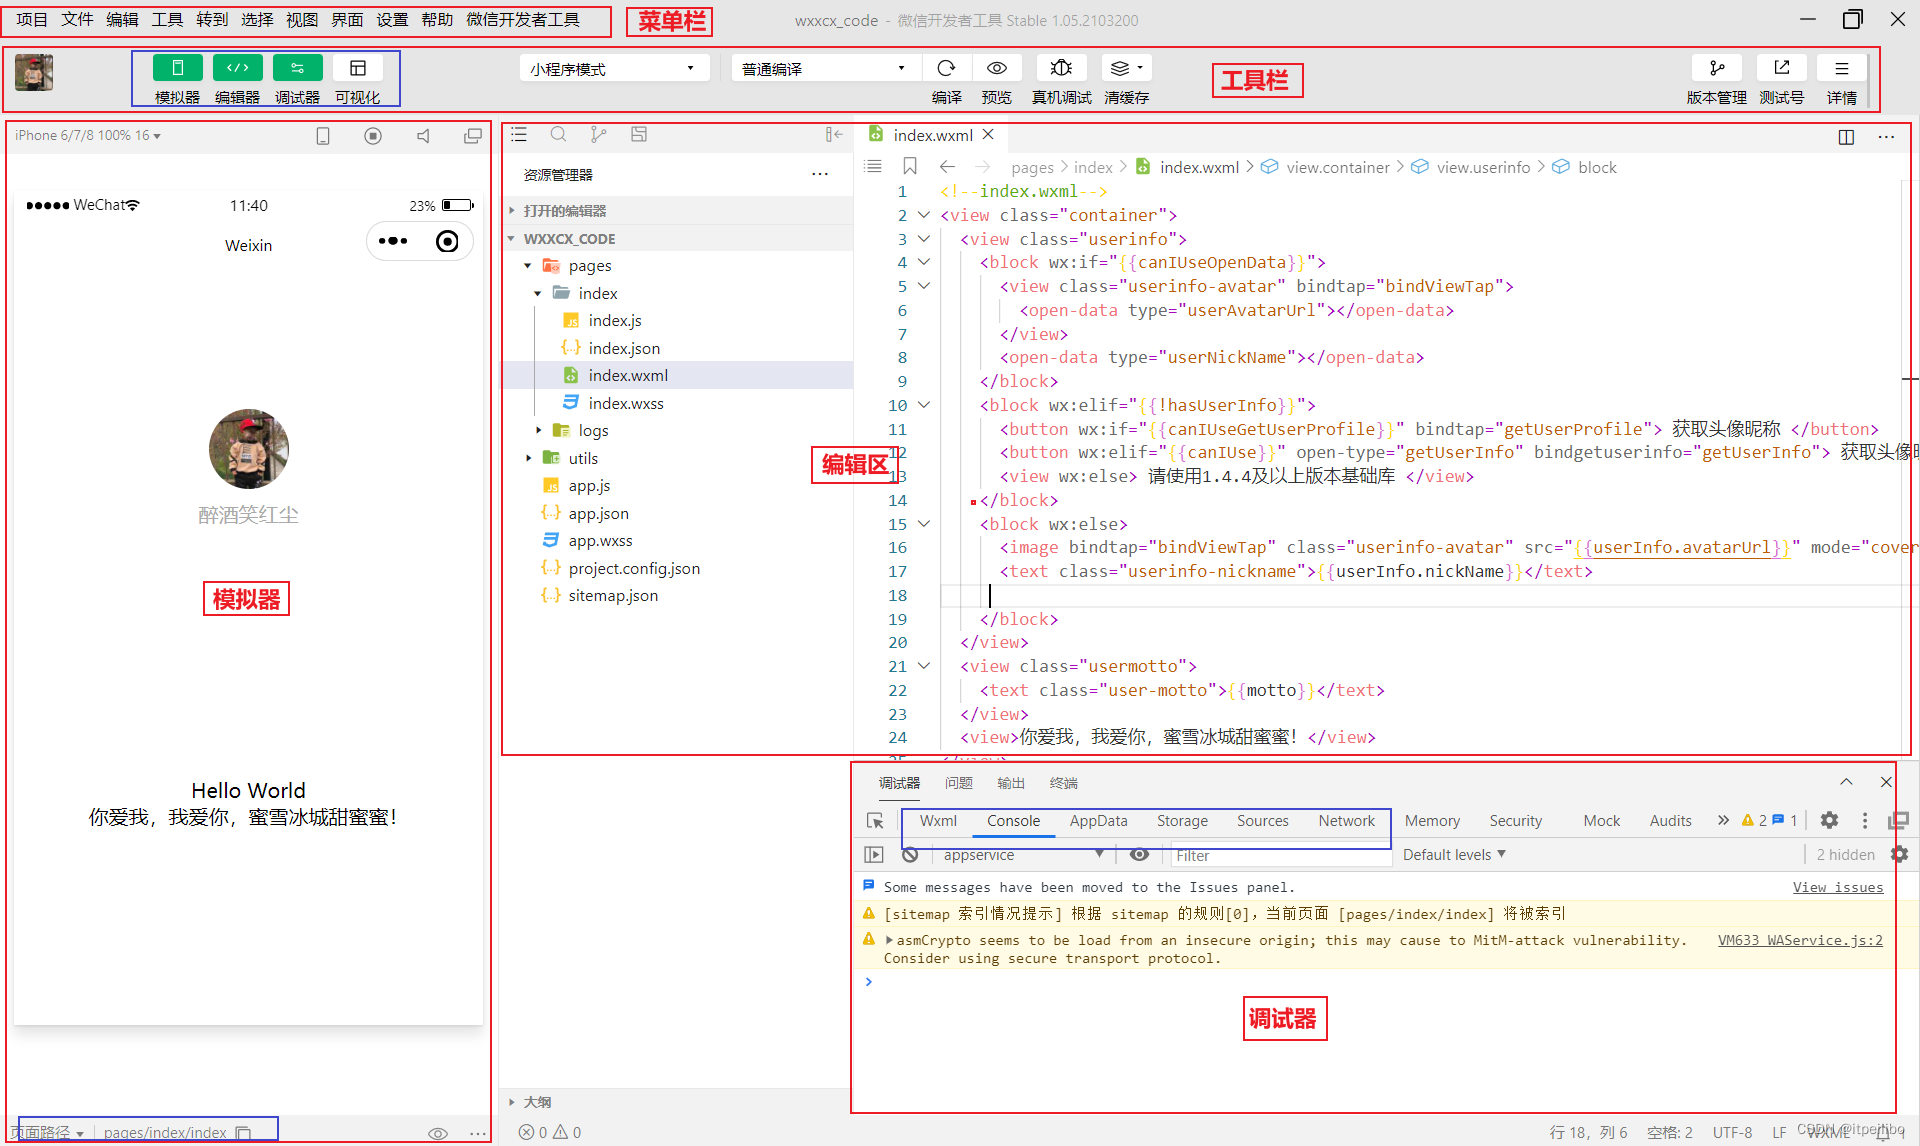Open version management icon
The image size is (1920, 1146).
click(x=1717, y=68)
